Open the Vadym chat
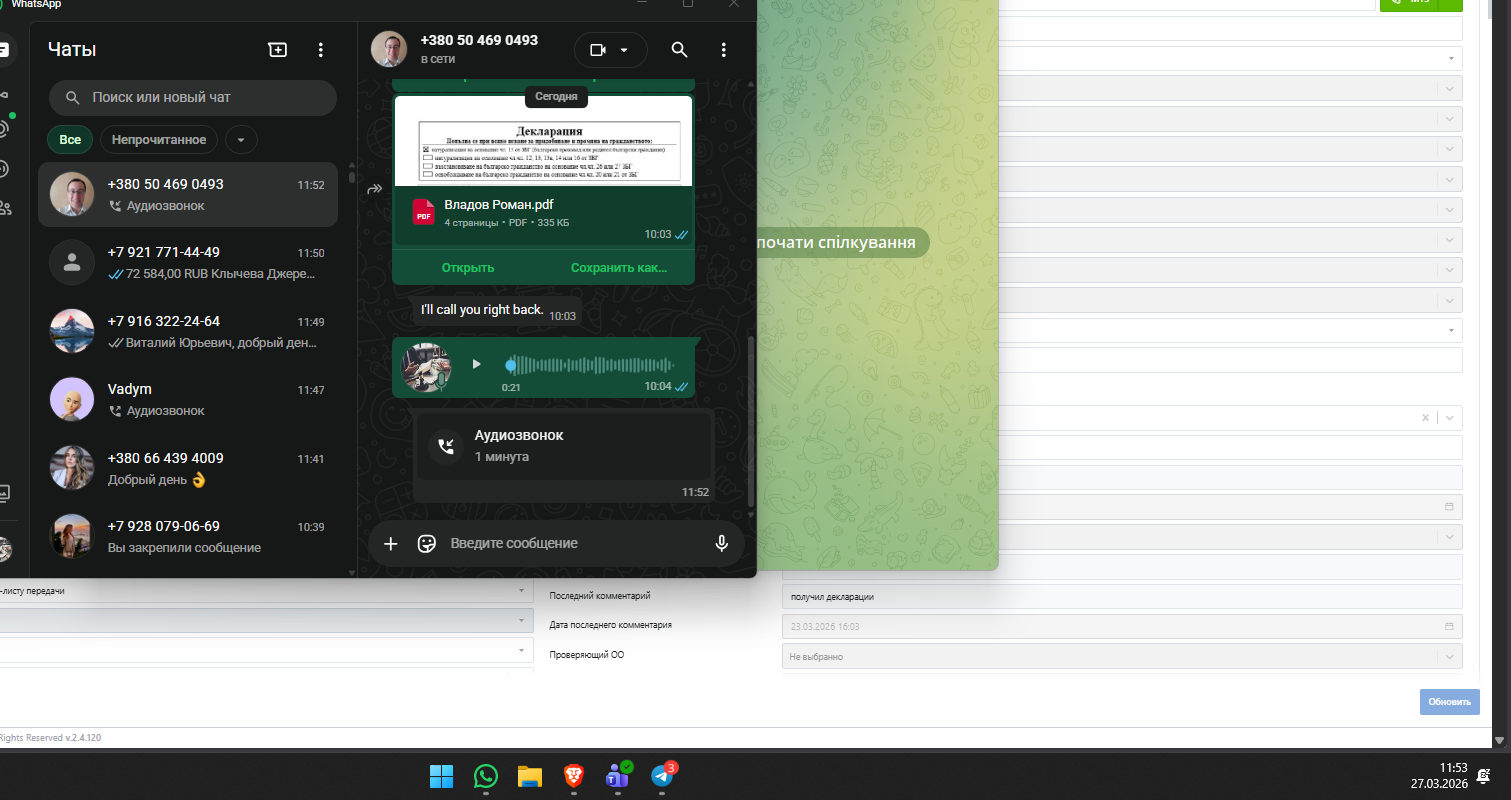1511x800 pixels. pos(188,399)
